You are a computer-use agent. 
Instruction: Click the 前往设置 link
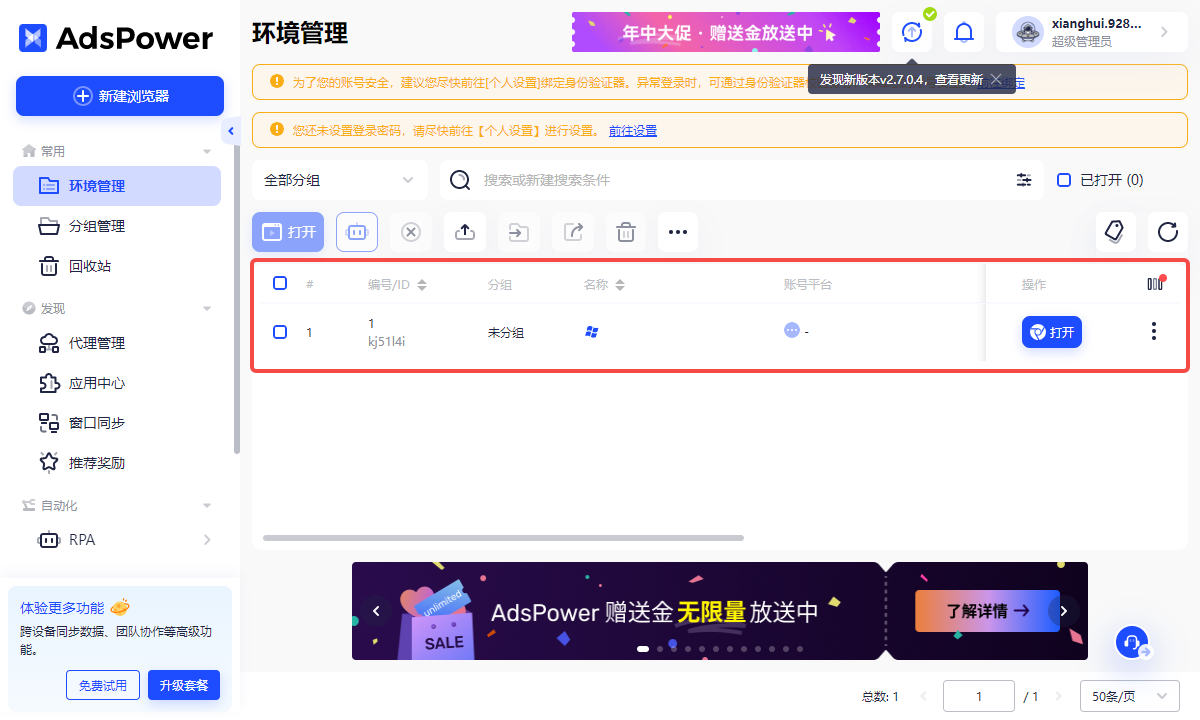pyautogui.click(x=633, y=130)
